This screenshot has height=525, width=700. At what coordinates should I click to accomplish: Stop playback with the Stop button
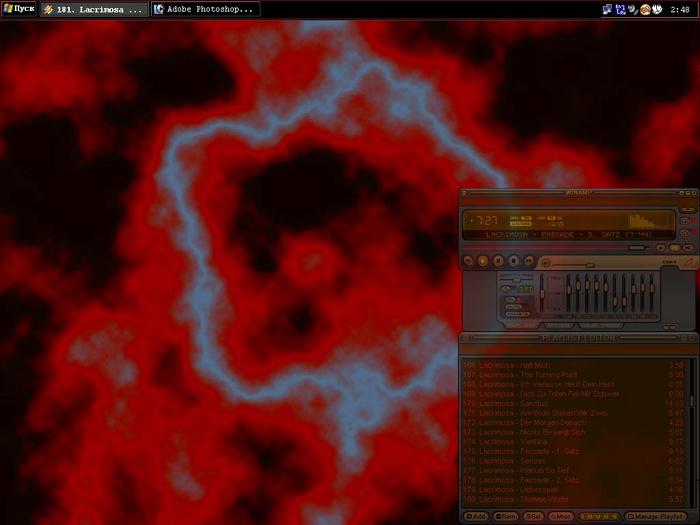[511, 261]
